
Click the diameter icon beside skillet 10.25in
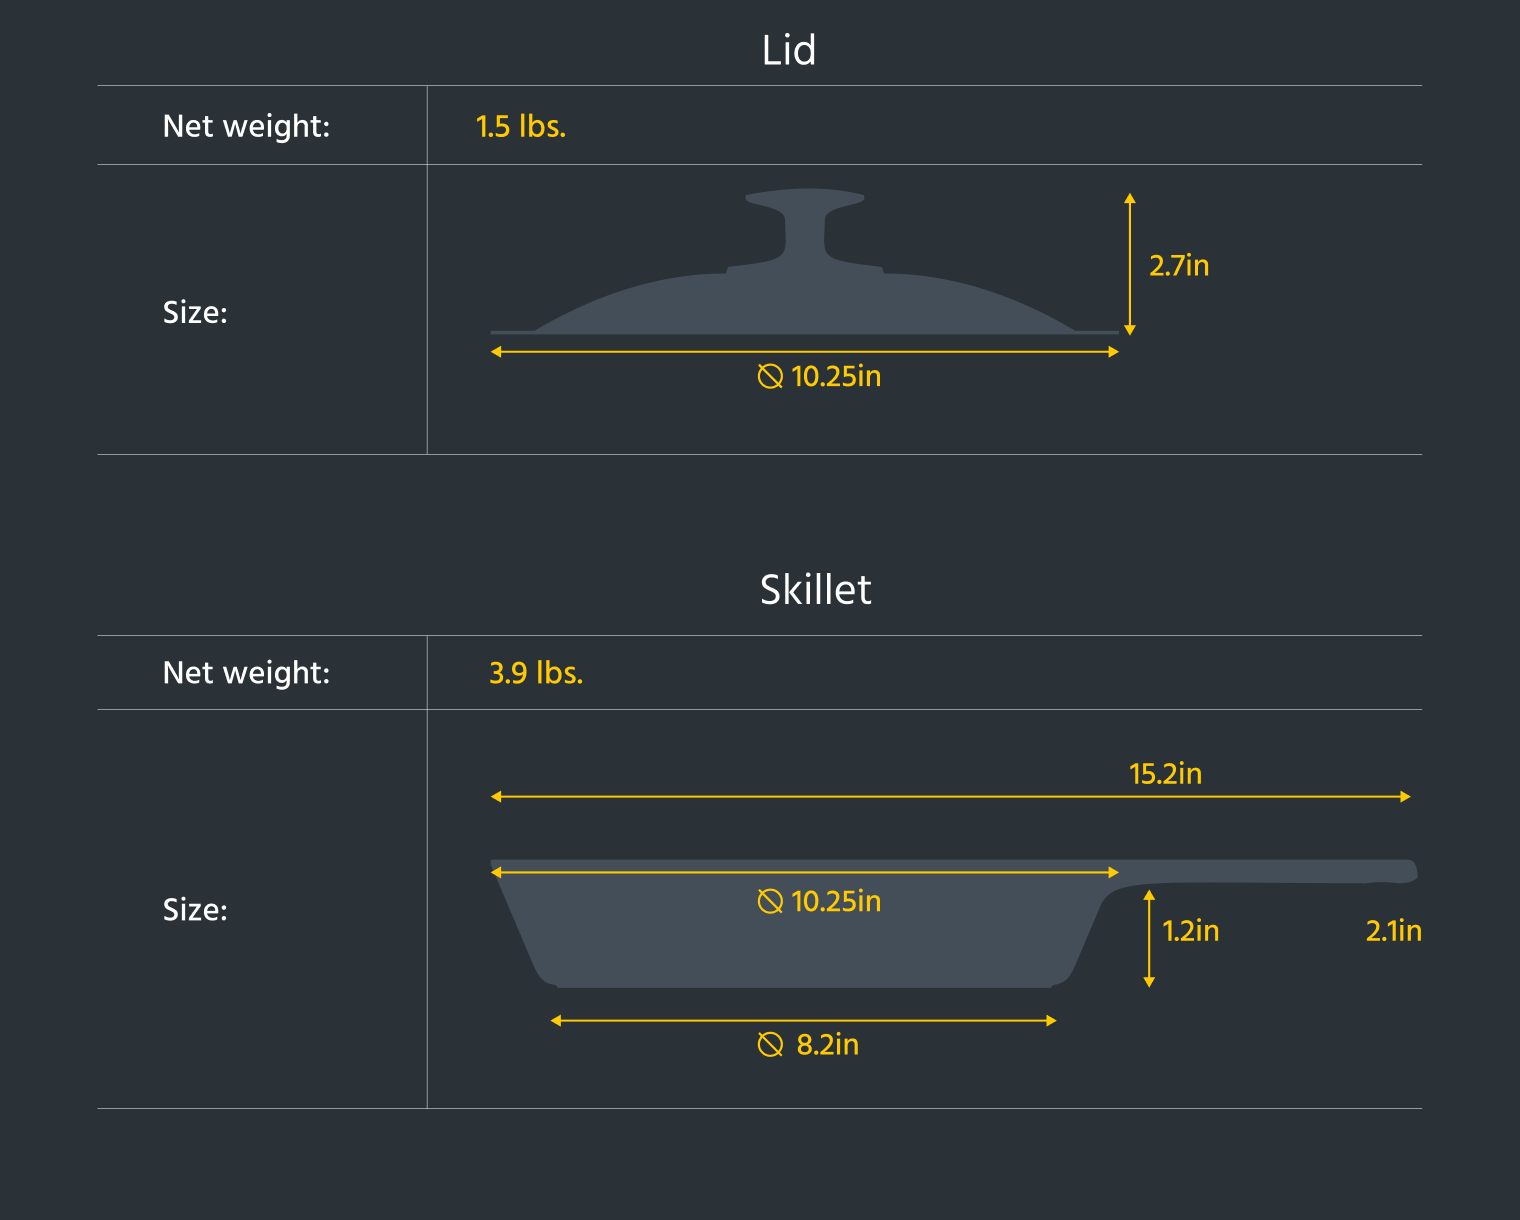click(x=770, y=902)
